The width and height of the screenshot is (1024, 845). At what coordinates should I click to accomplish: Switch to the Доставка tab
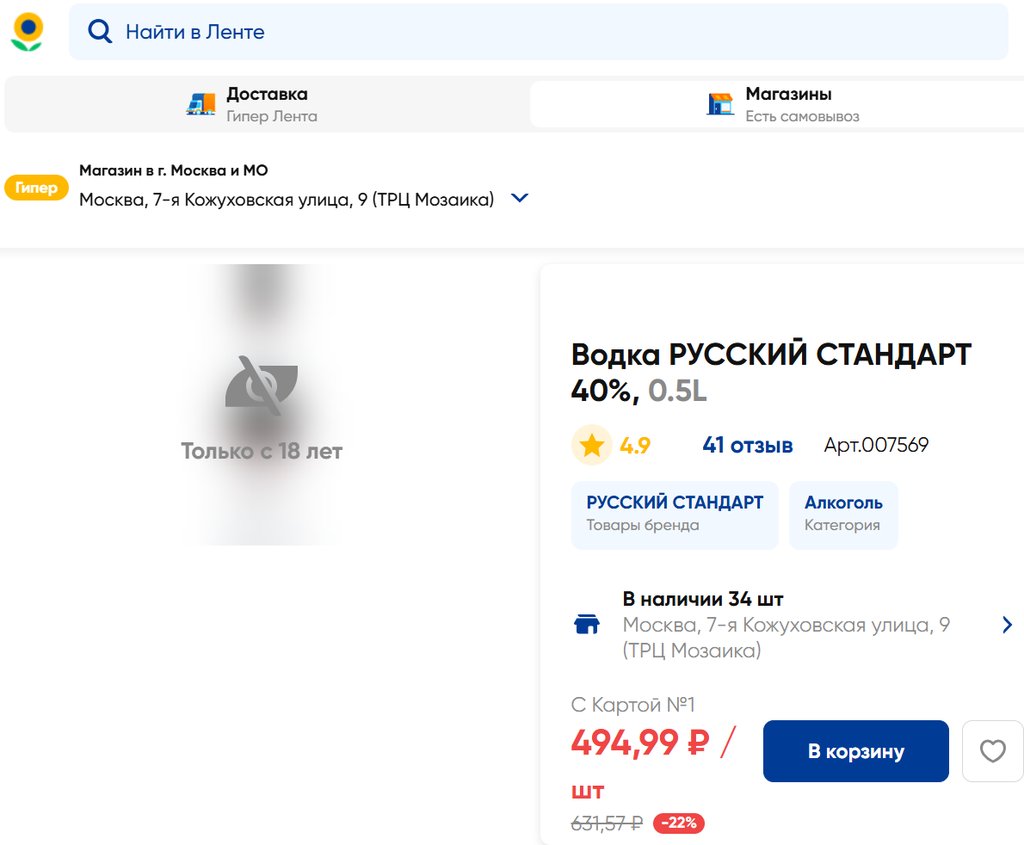point(267,104)
